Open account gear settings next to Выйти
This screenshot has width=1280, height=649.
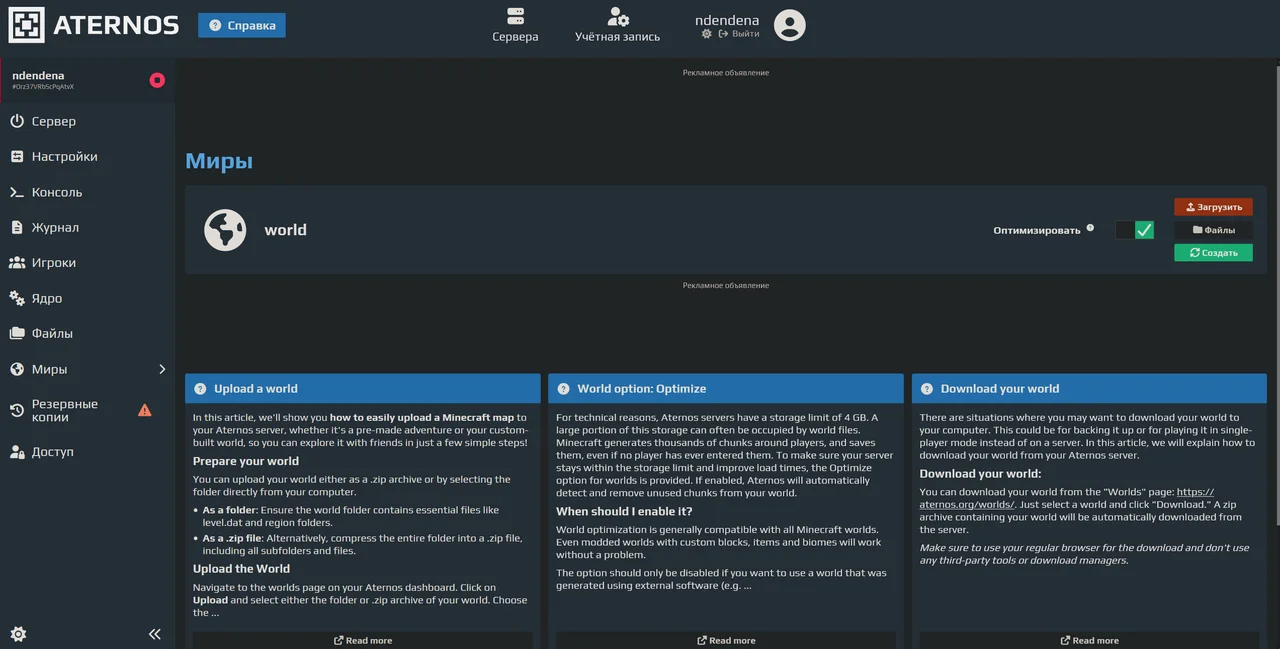click(x=707, y=34)
